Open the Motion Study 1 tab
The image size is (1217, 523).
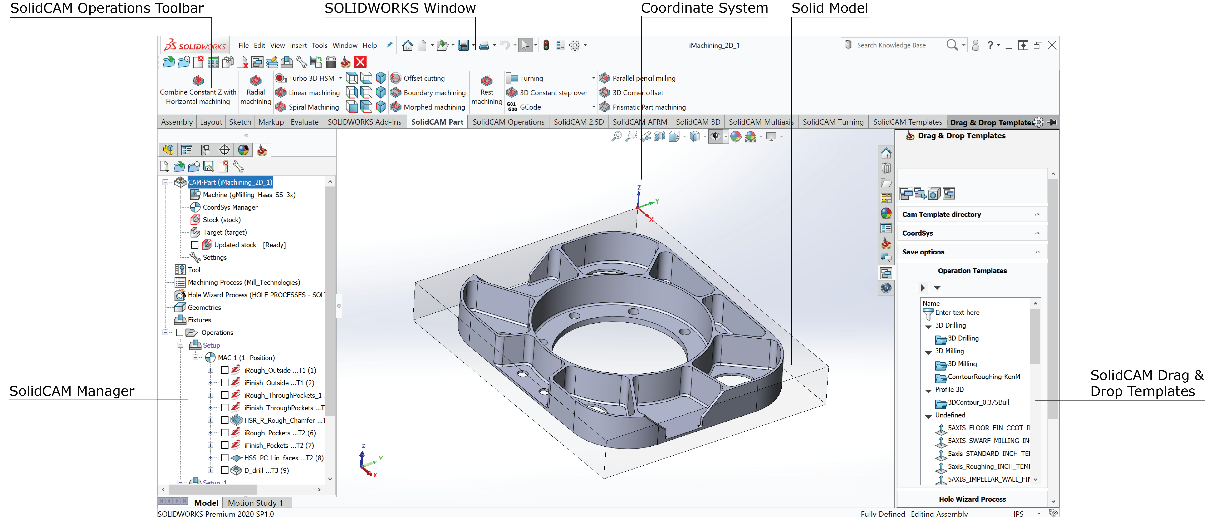[256, 503]
